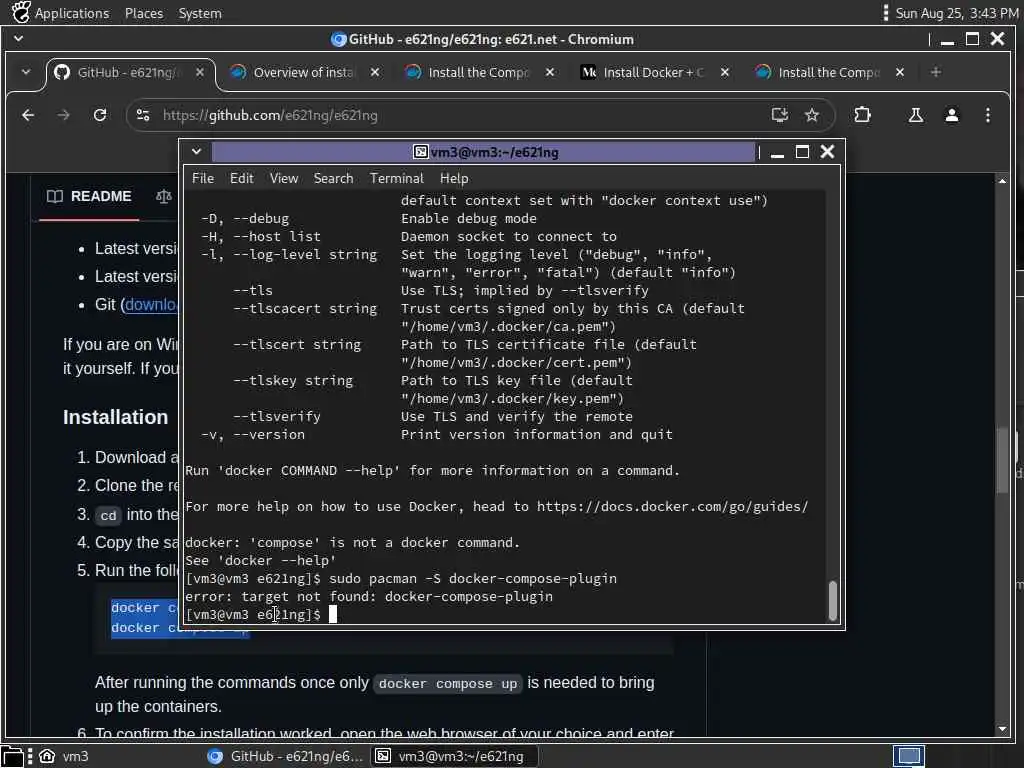Open the profile avatar icon

click(952, 116)
